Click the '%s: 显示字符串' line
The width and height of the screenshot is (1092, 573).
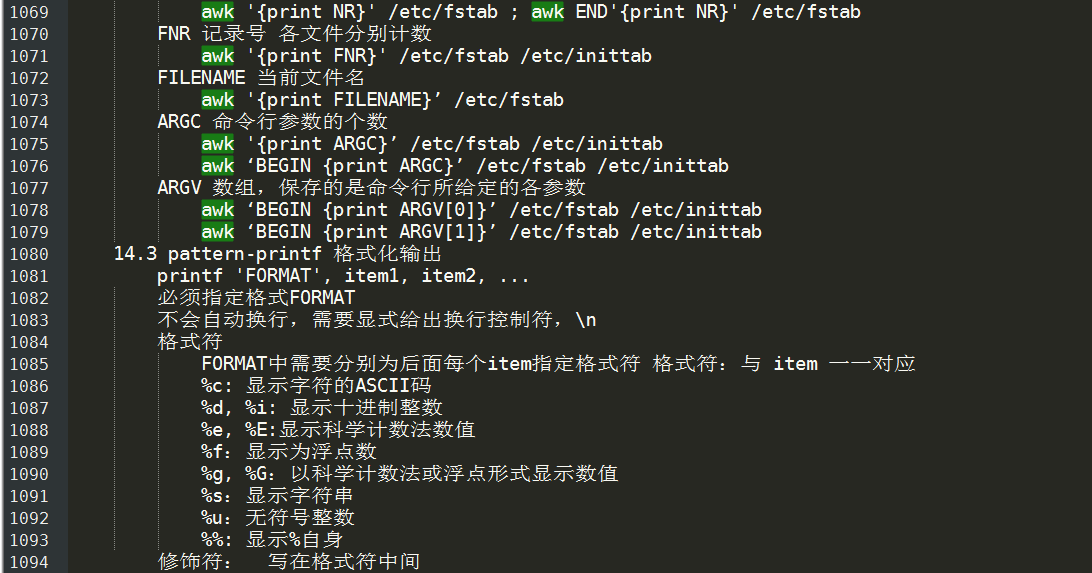pyautogui.click(x=277, y=496)
